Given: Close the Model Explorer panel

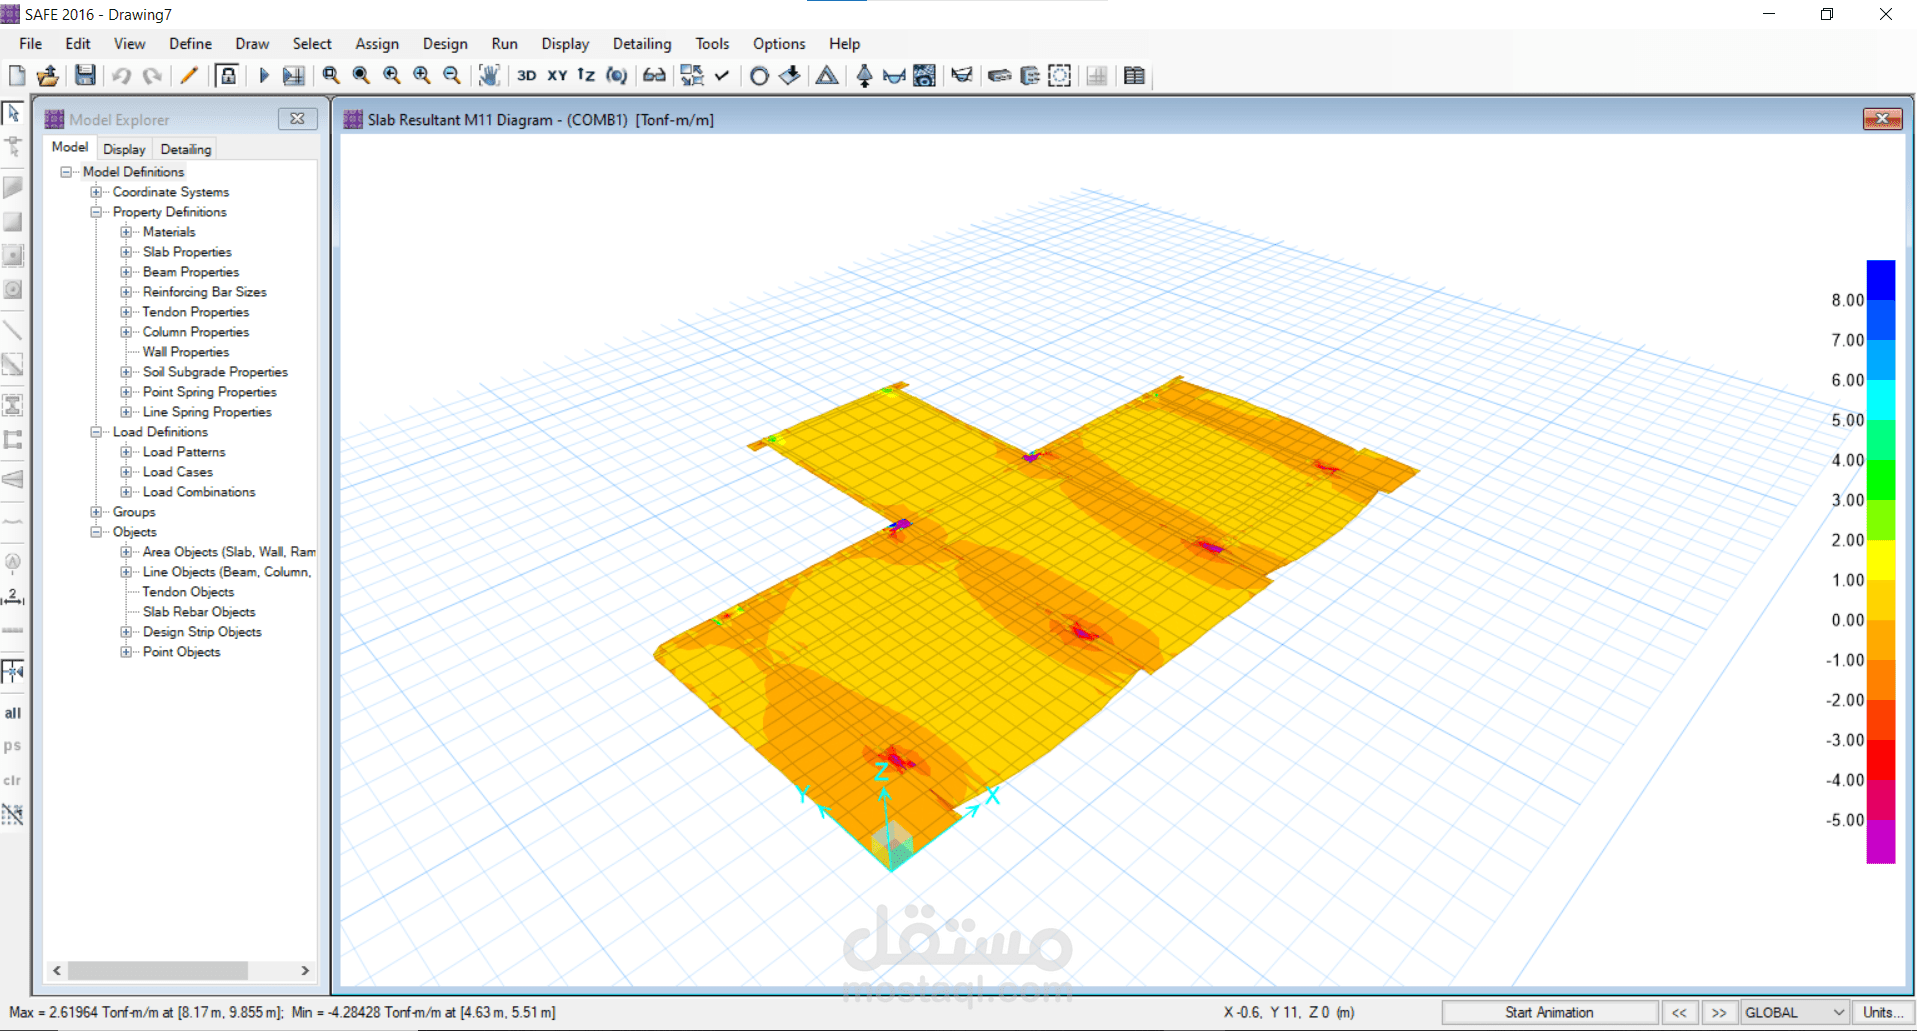Looking at the screenshot, I should [297, 119].
